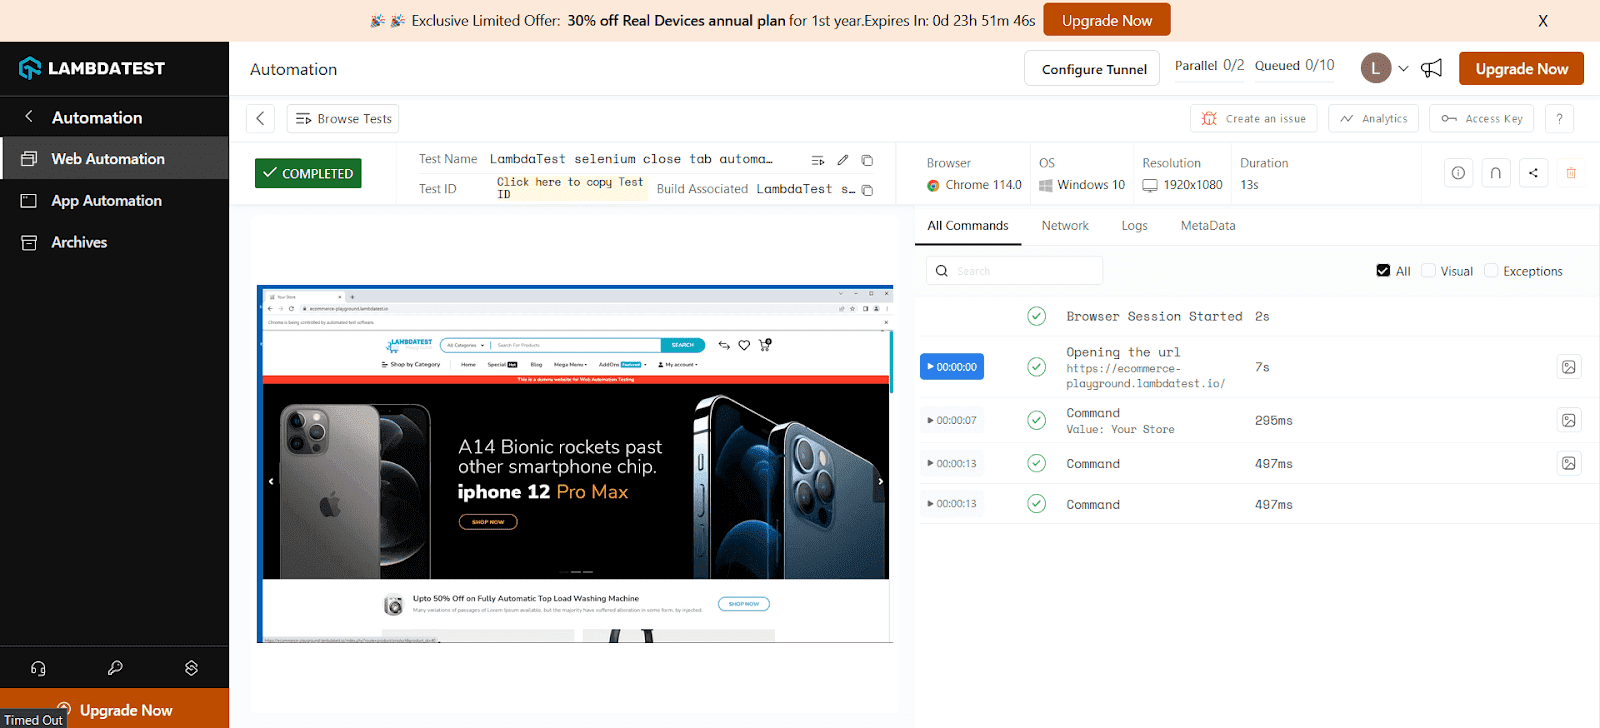Viewport: 1600px width, 728px height.
Task: Open help with the question mark button
Action: (1559, 118)
